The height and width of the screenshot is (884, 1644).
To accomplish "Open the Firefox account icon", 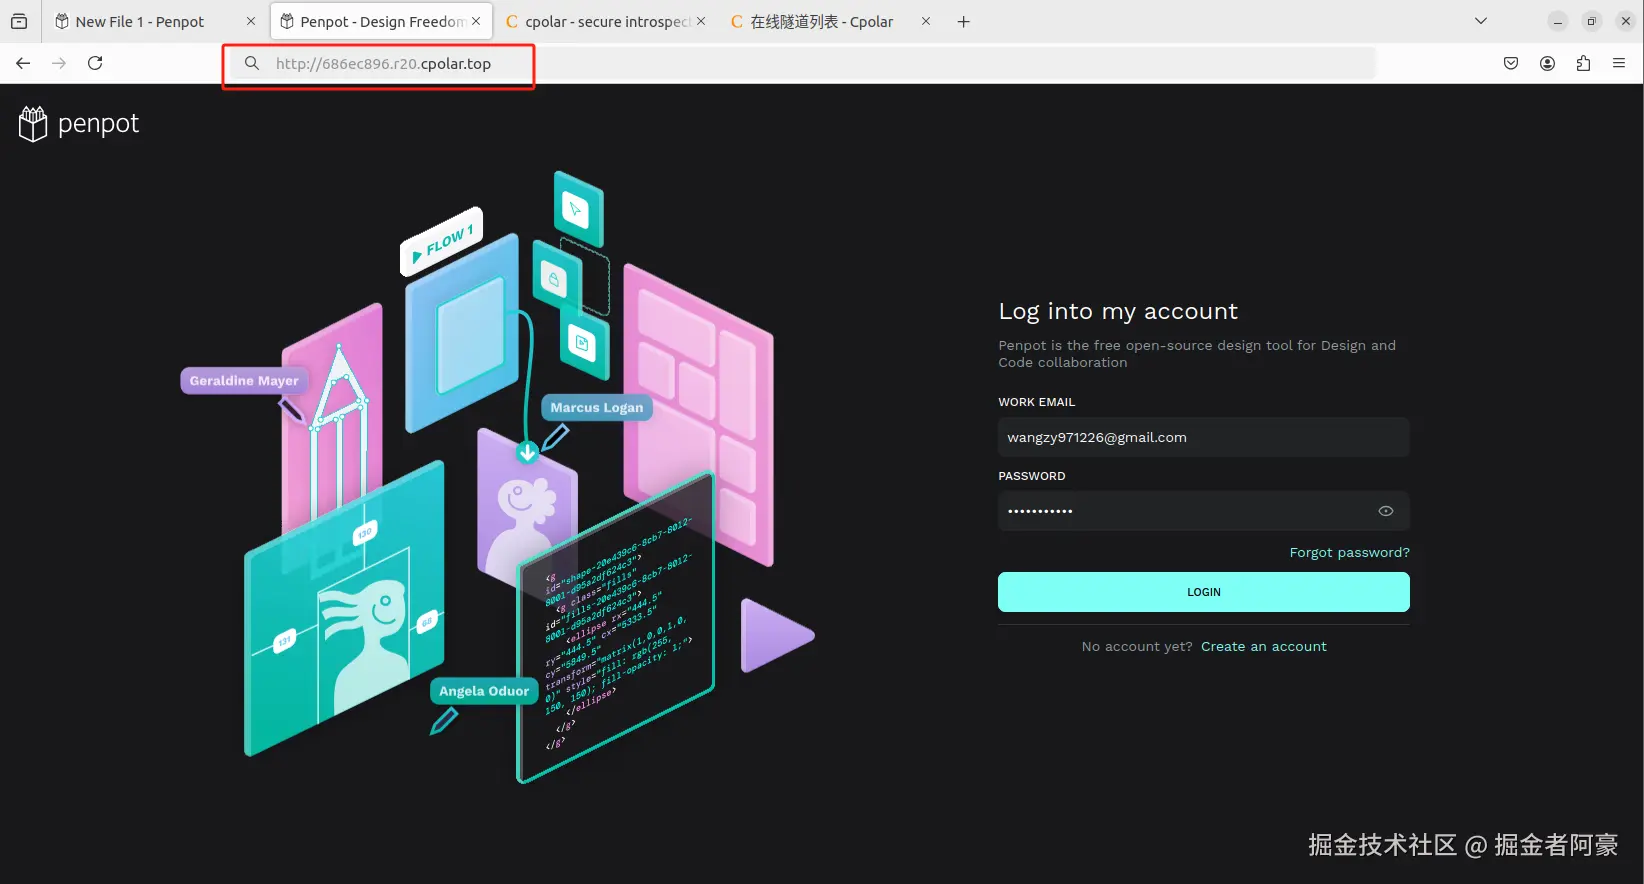I will tap(1547, 63).
